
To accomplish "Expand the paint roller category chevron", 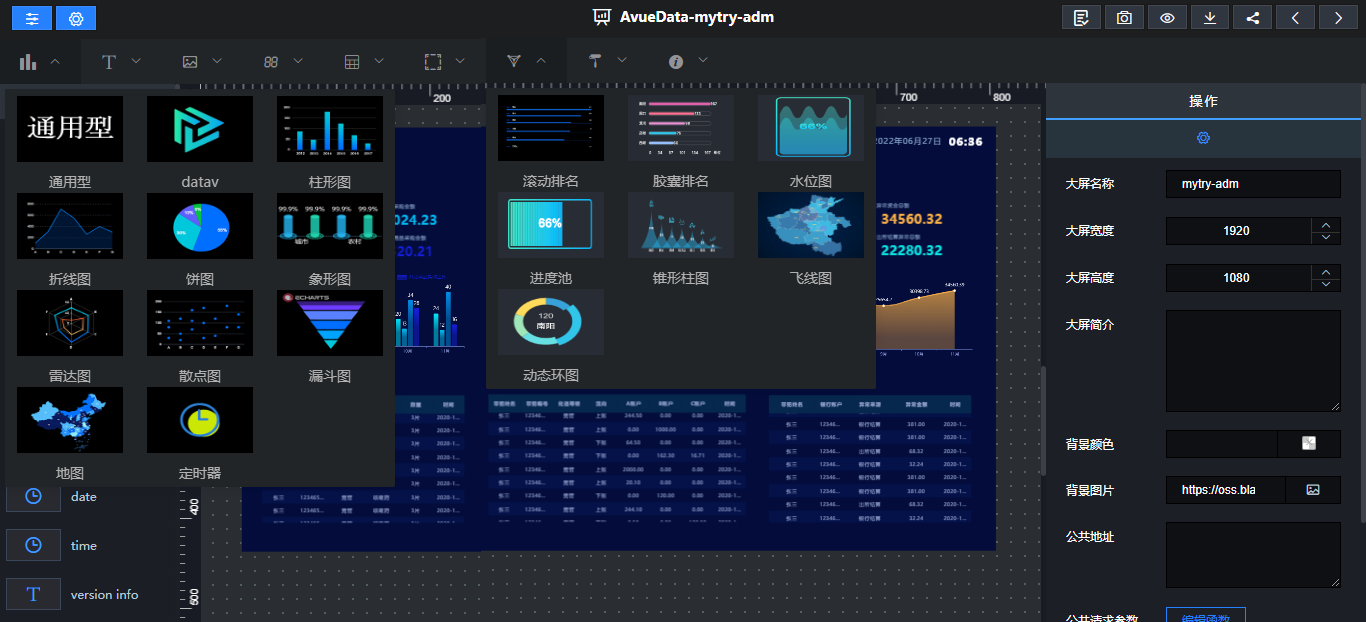I will click(622, 61).
